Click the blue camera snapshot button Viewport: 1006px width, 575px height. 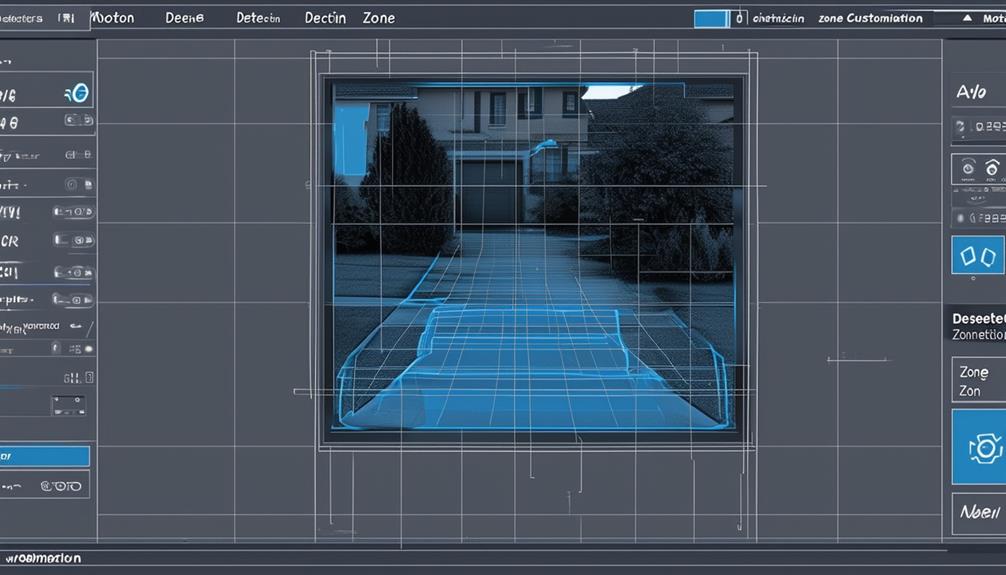point(979,447)
